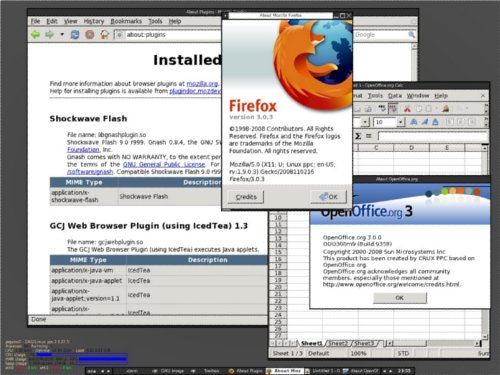The width and height of the screenshot is (500, 375).
Task: Open the font size dropdown showing 10
Action: [400, 122]
